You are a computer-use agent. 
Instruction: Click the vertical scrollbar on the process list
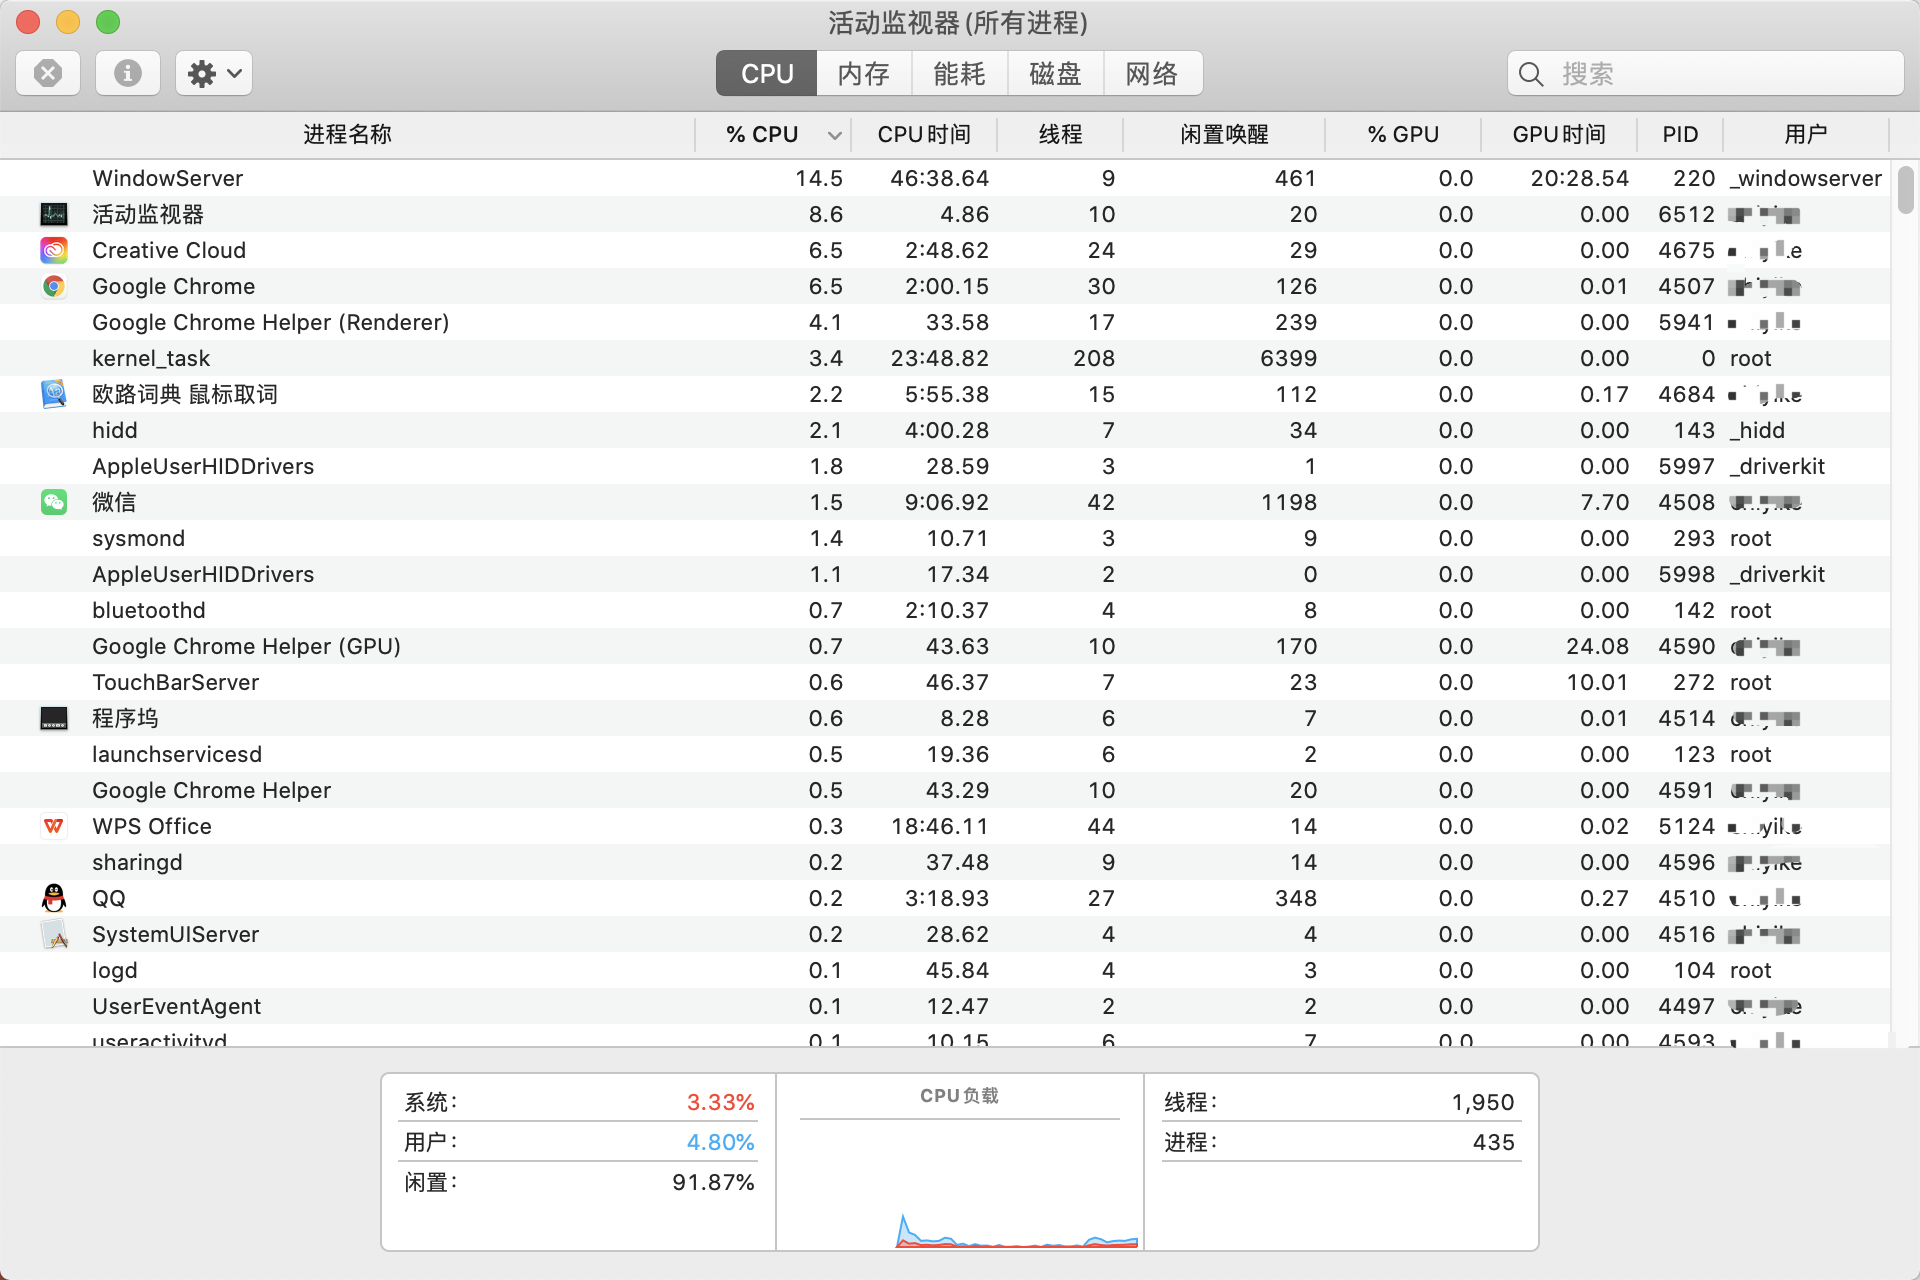pyautogui.click(x=1905, y=190)
